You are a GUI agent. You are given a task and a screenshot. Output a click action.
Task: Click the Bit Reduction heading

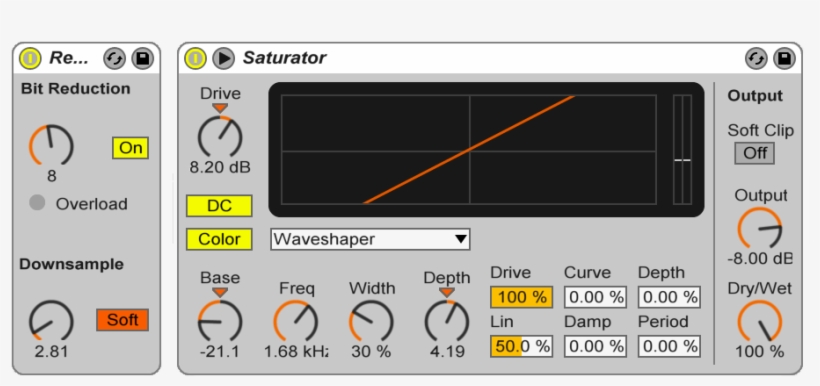tap(76, 88)
